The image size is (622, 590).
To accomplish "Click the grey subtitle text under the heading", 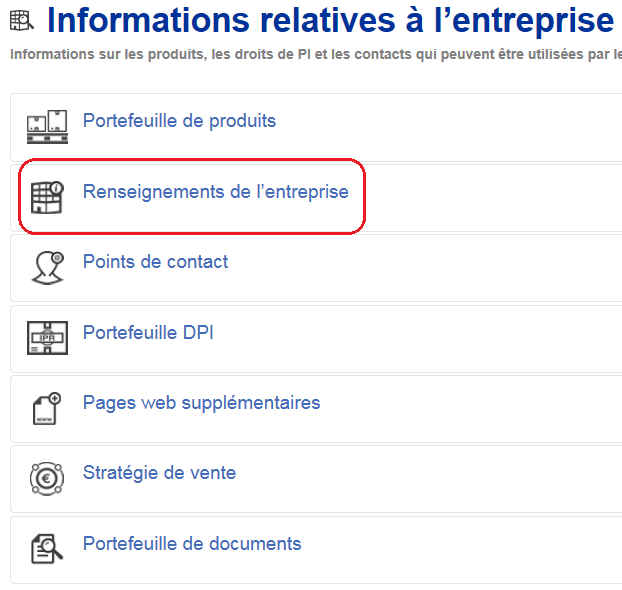I will click(x=316, y=54).
